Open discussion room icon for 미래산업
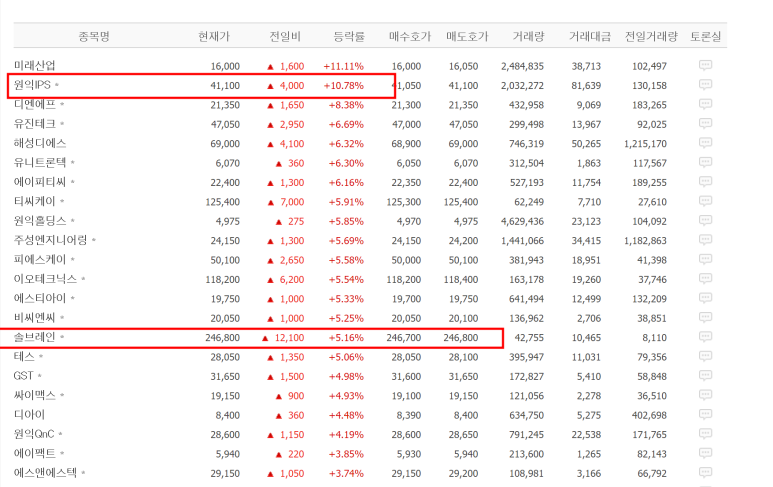Viewport: 773px width, 487px height. [705, 66]
